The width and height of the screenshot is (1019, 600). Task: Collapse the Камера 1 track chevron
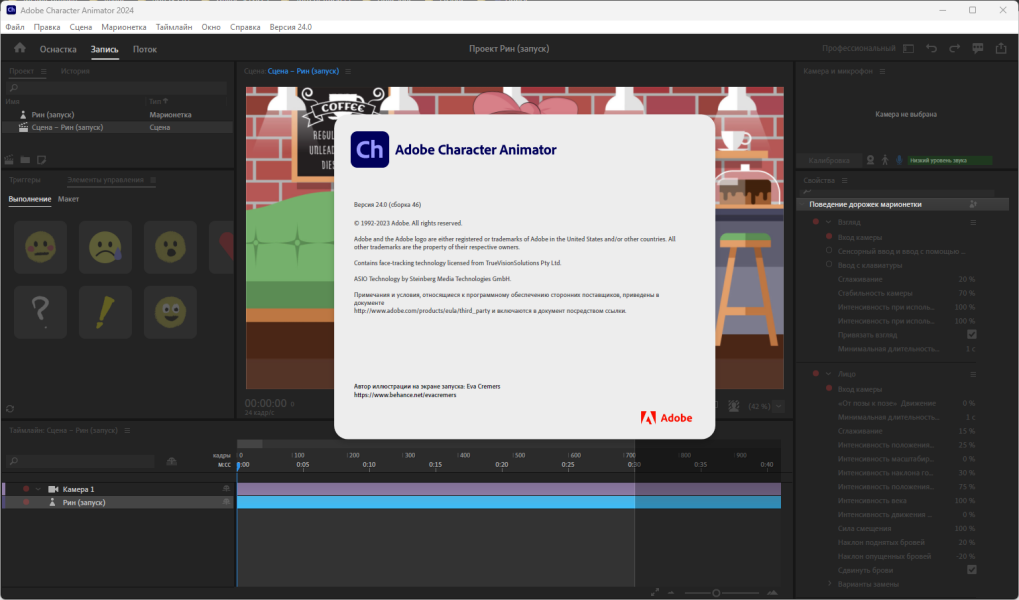coord(38,489)
